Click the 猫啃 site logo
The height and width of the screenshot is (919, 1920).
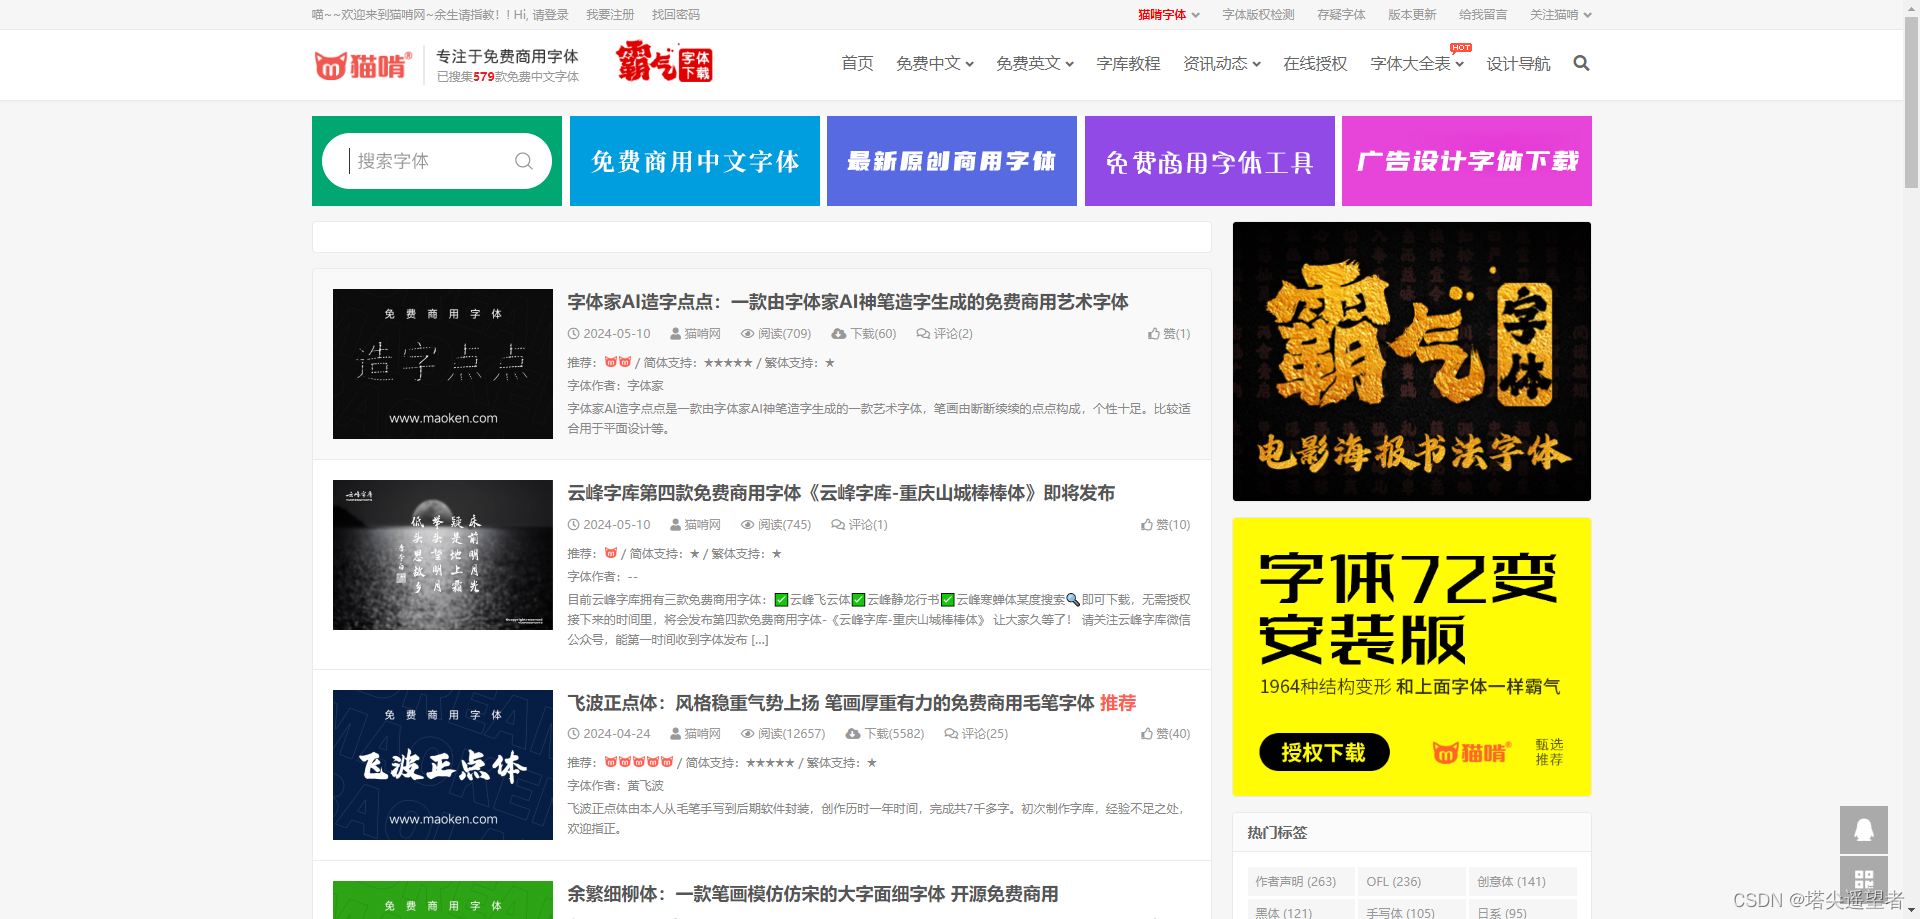(363, 65)
